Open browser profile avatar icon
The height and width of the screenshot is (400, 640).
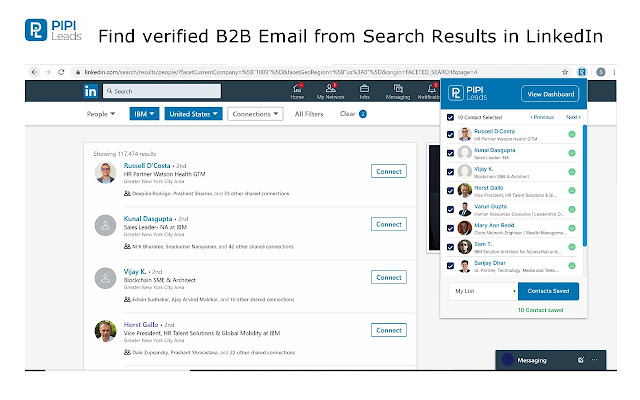[601, 72]
